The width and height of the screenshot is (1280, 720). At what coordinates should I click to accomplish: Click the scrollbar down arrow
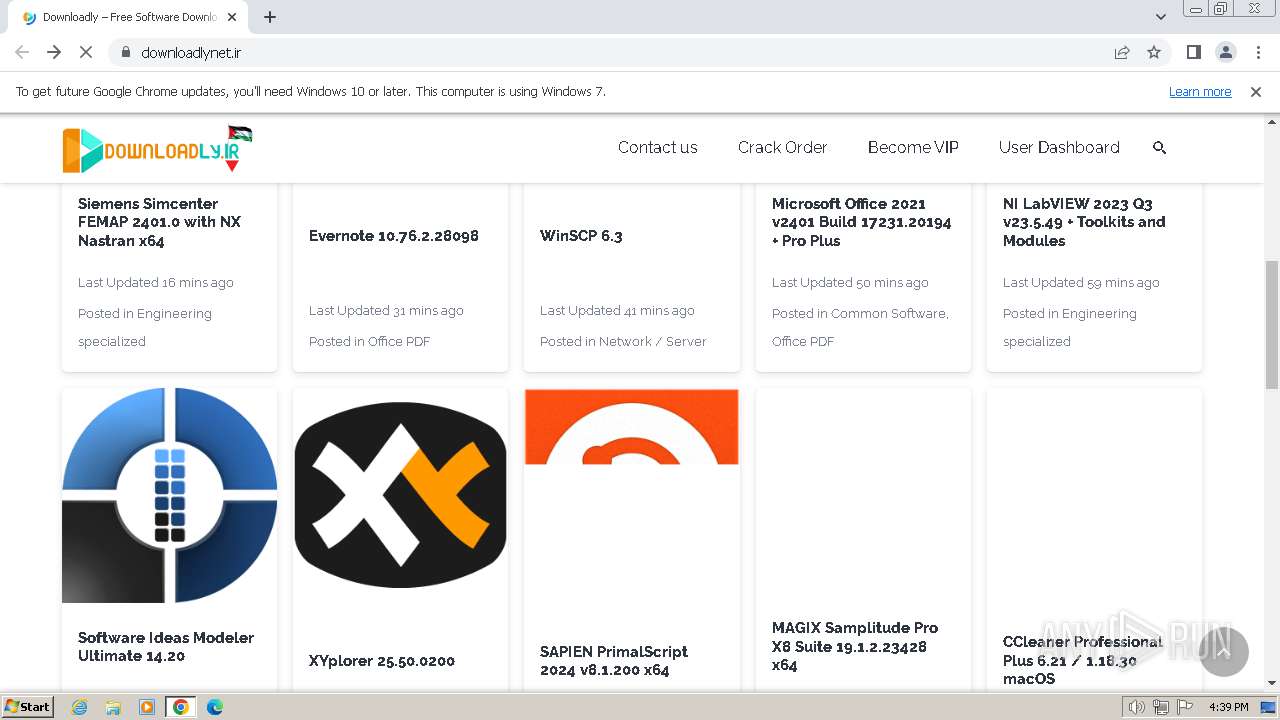(1272, 683)
